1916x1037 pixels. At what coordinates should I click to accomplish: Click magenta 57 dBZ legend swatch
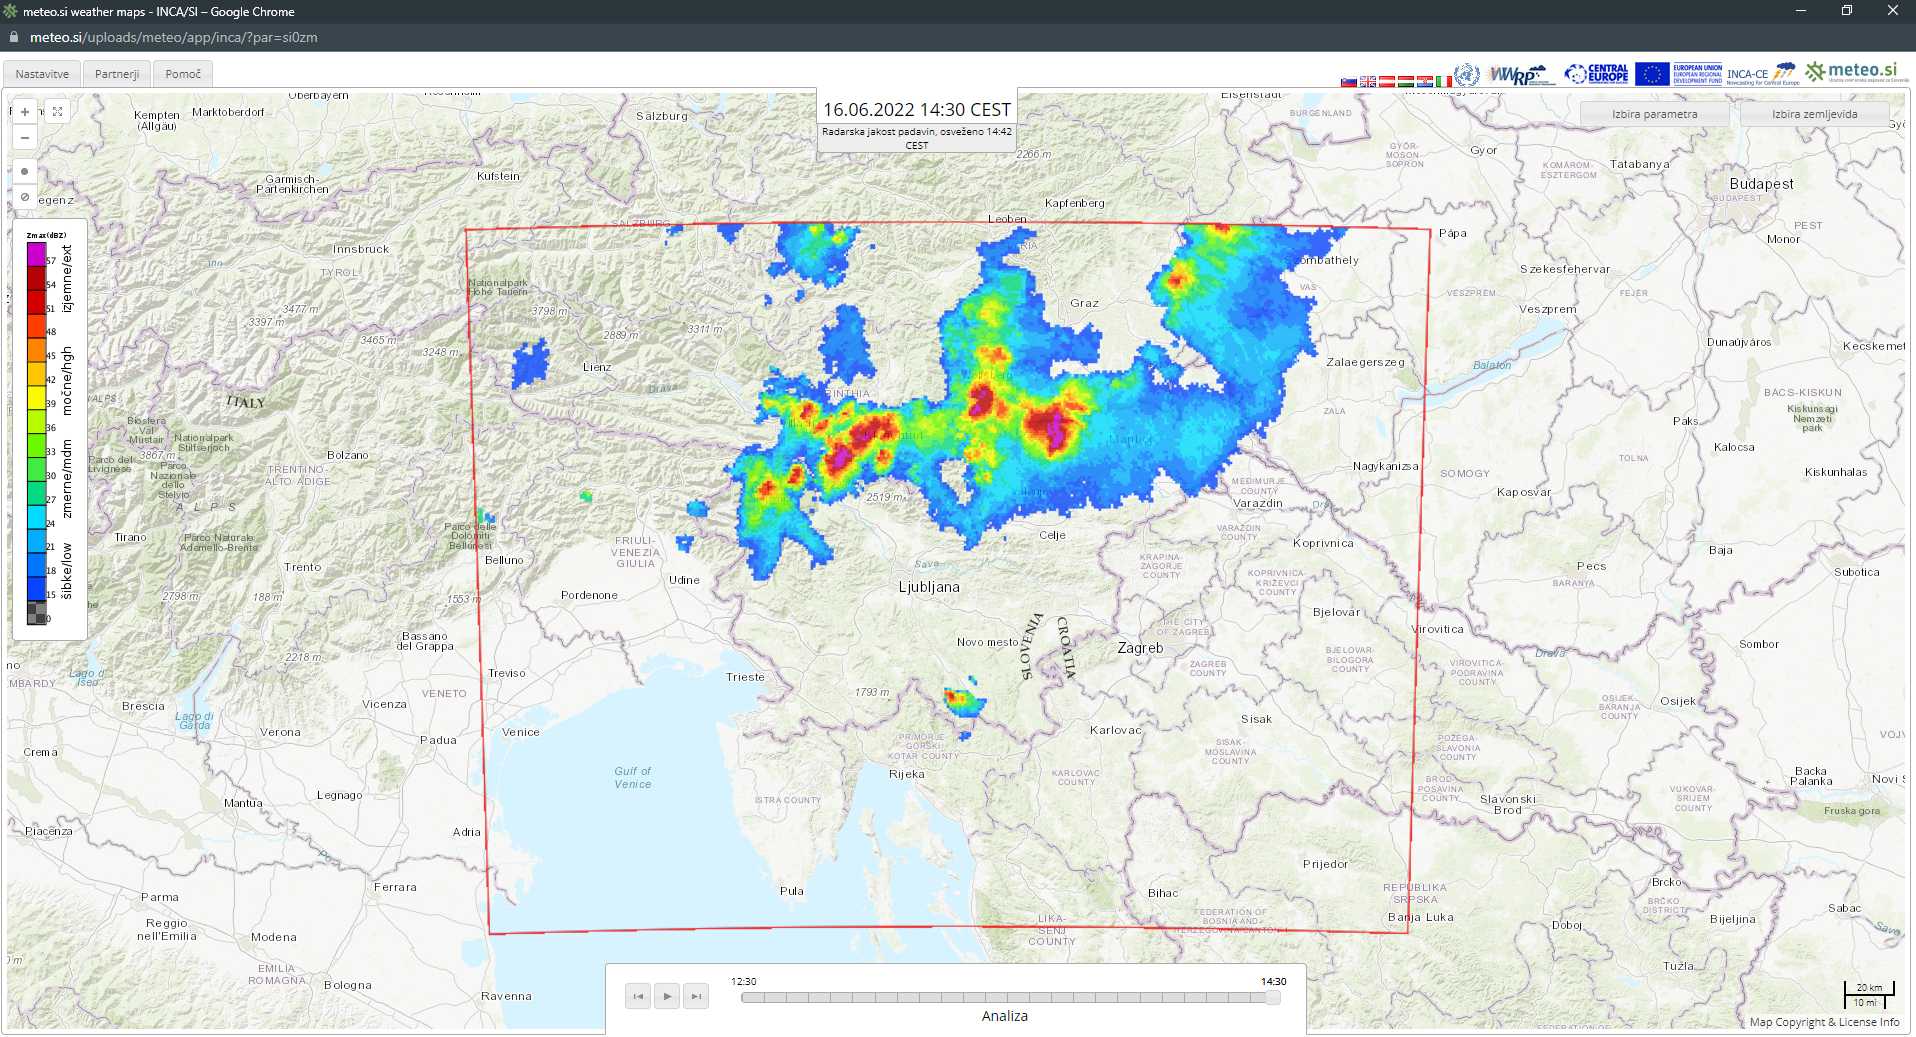[x=36, y=254]
